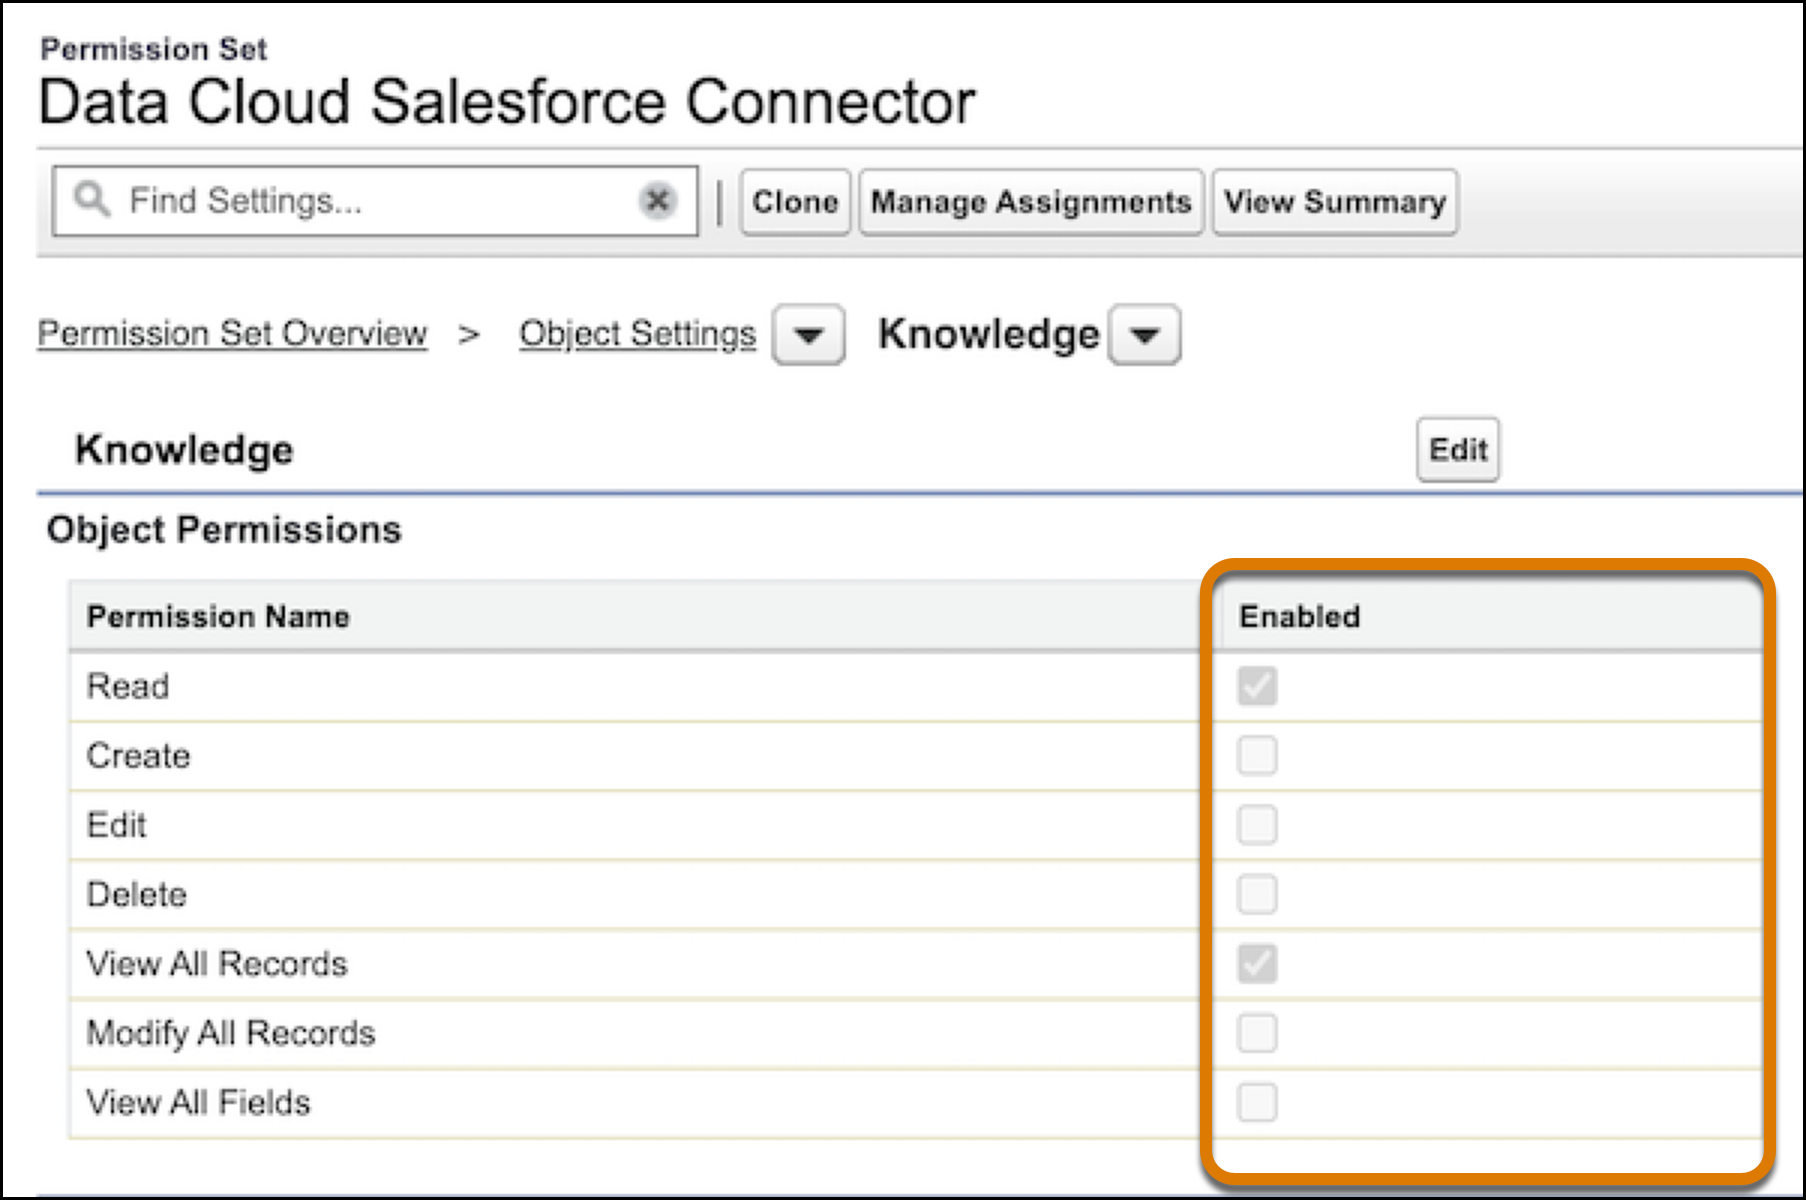Click the Enabled column header
This screenshot has height=1200, width=1806.
point(1299,617)
